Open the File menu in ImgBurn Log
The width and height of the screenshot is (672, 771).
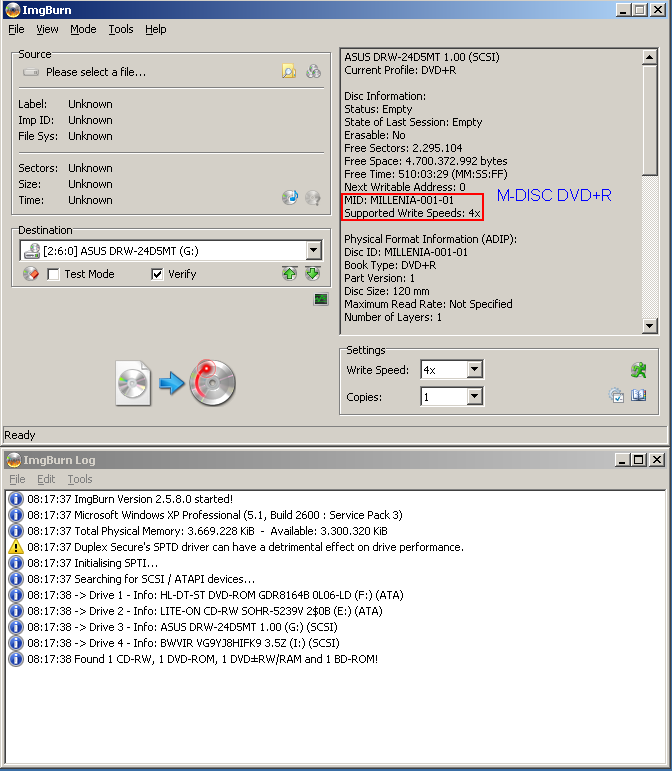point(17,479)
